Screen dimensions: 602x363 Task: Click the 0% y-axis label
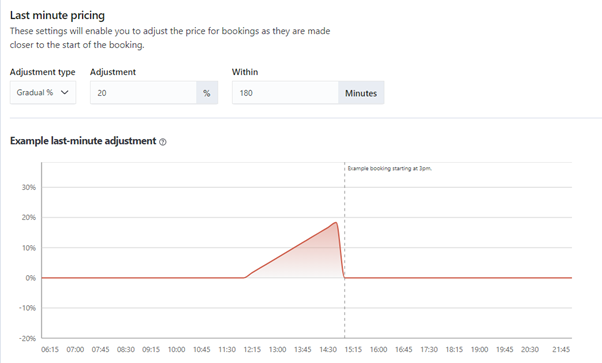31,278
